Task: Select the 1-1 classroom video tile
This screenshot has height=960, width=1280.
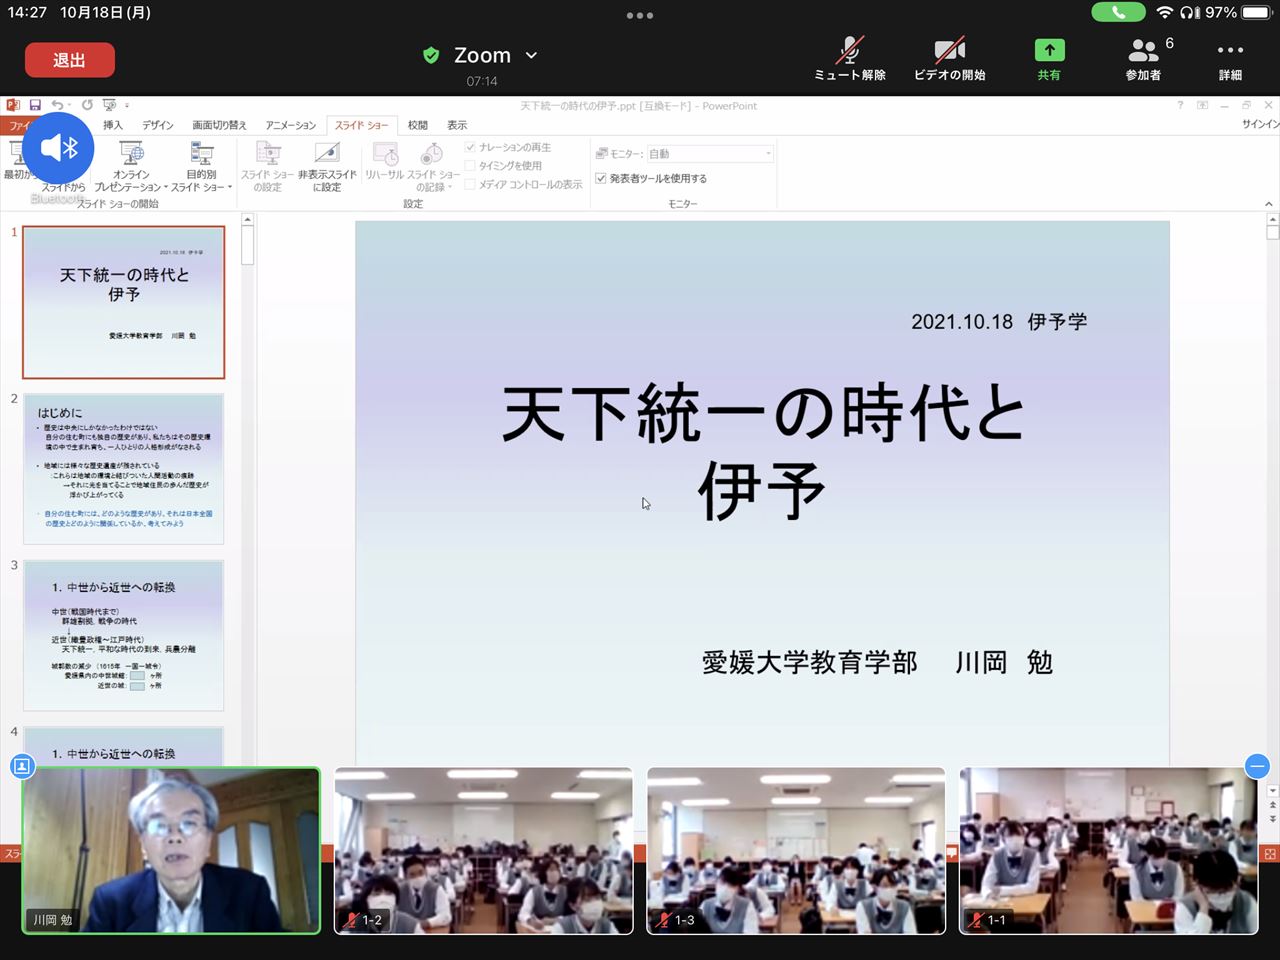Action: tap(1109, 851)
